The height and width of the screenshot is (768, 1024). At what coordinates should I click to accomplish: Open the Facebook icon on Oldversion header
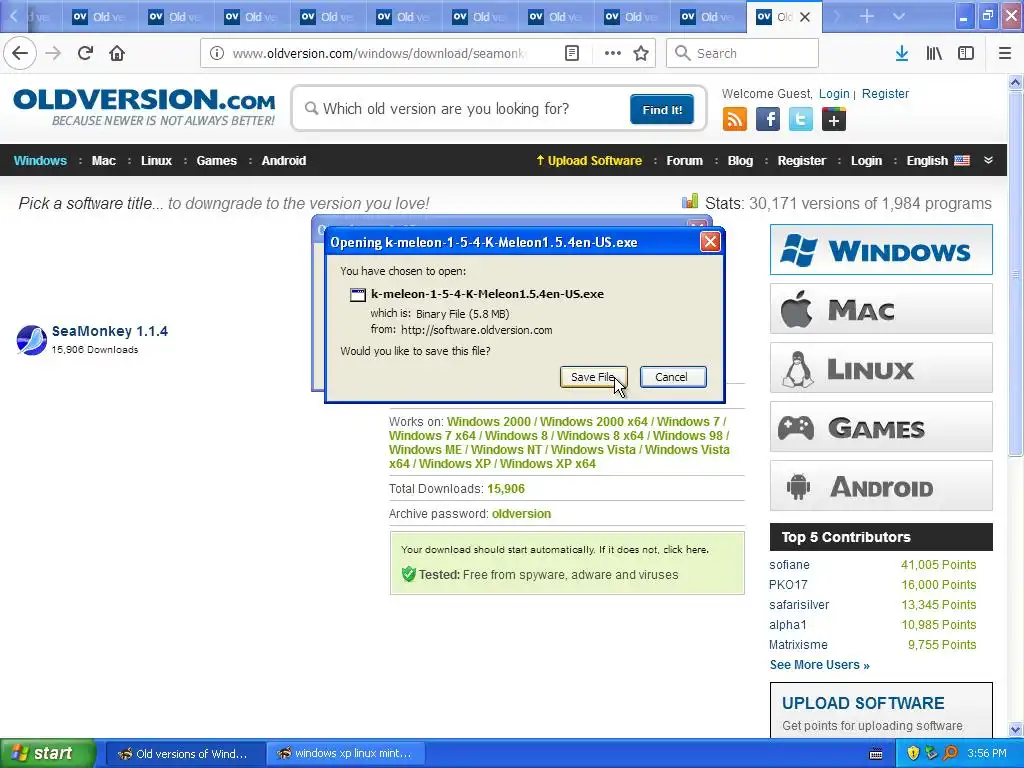click(x=768, y=120)
